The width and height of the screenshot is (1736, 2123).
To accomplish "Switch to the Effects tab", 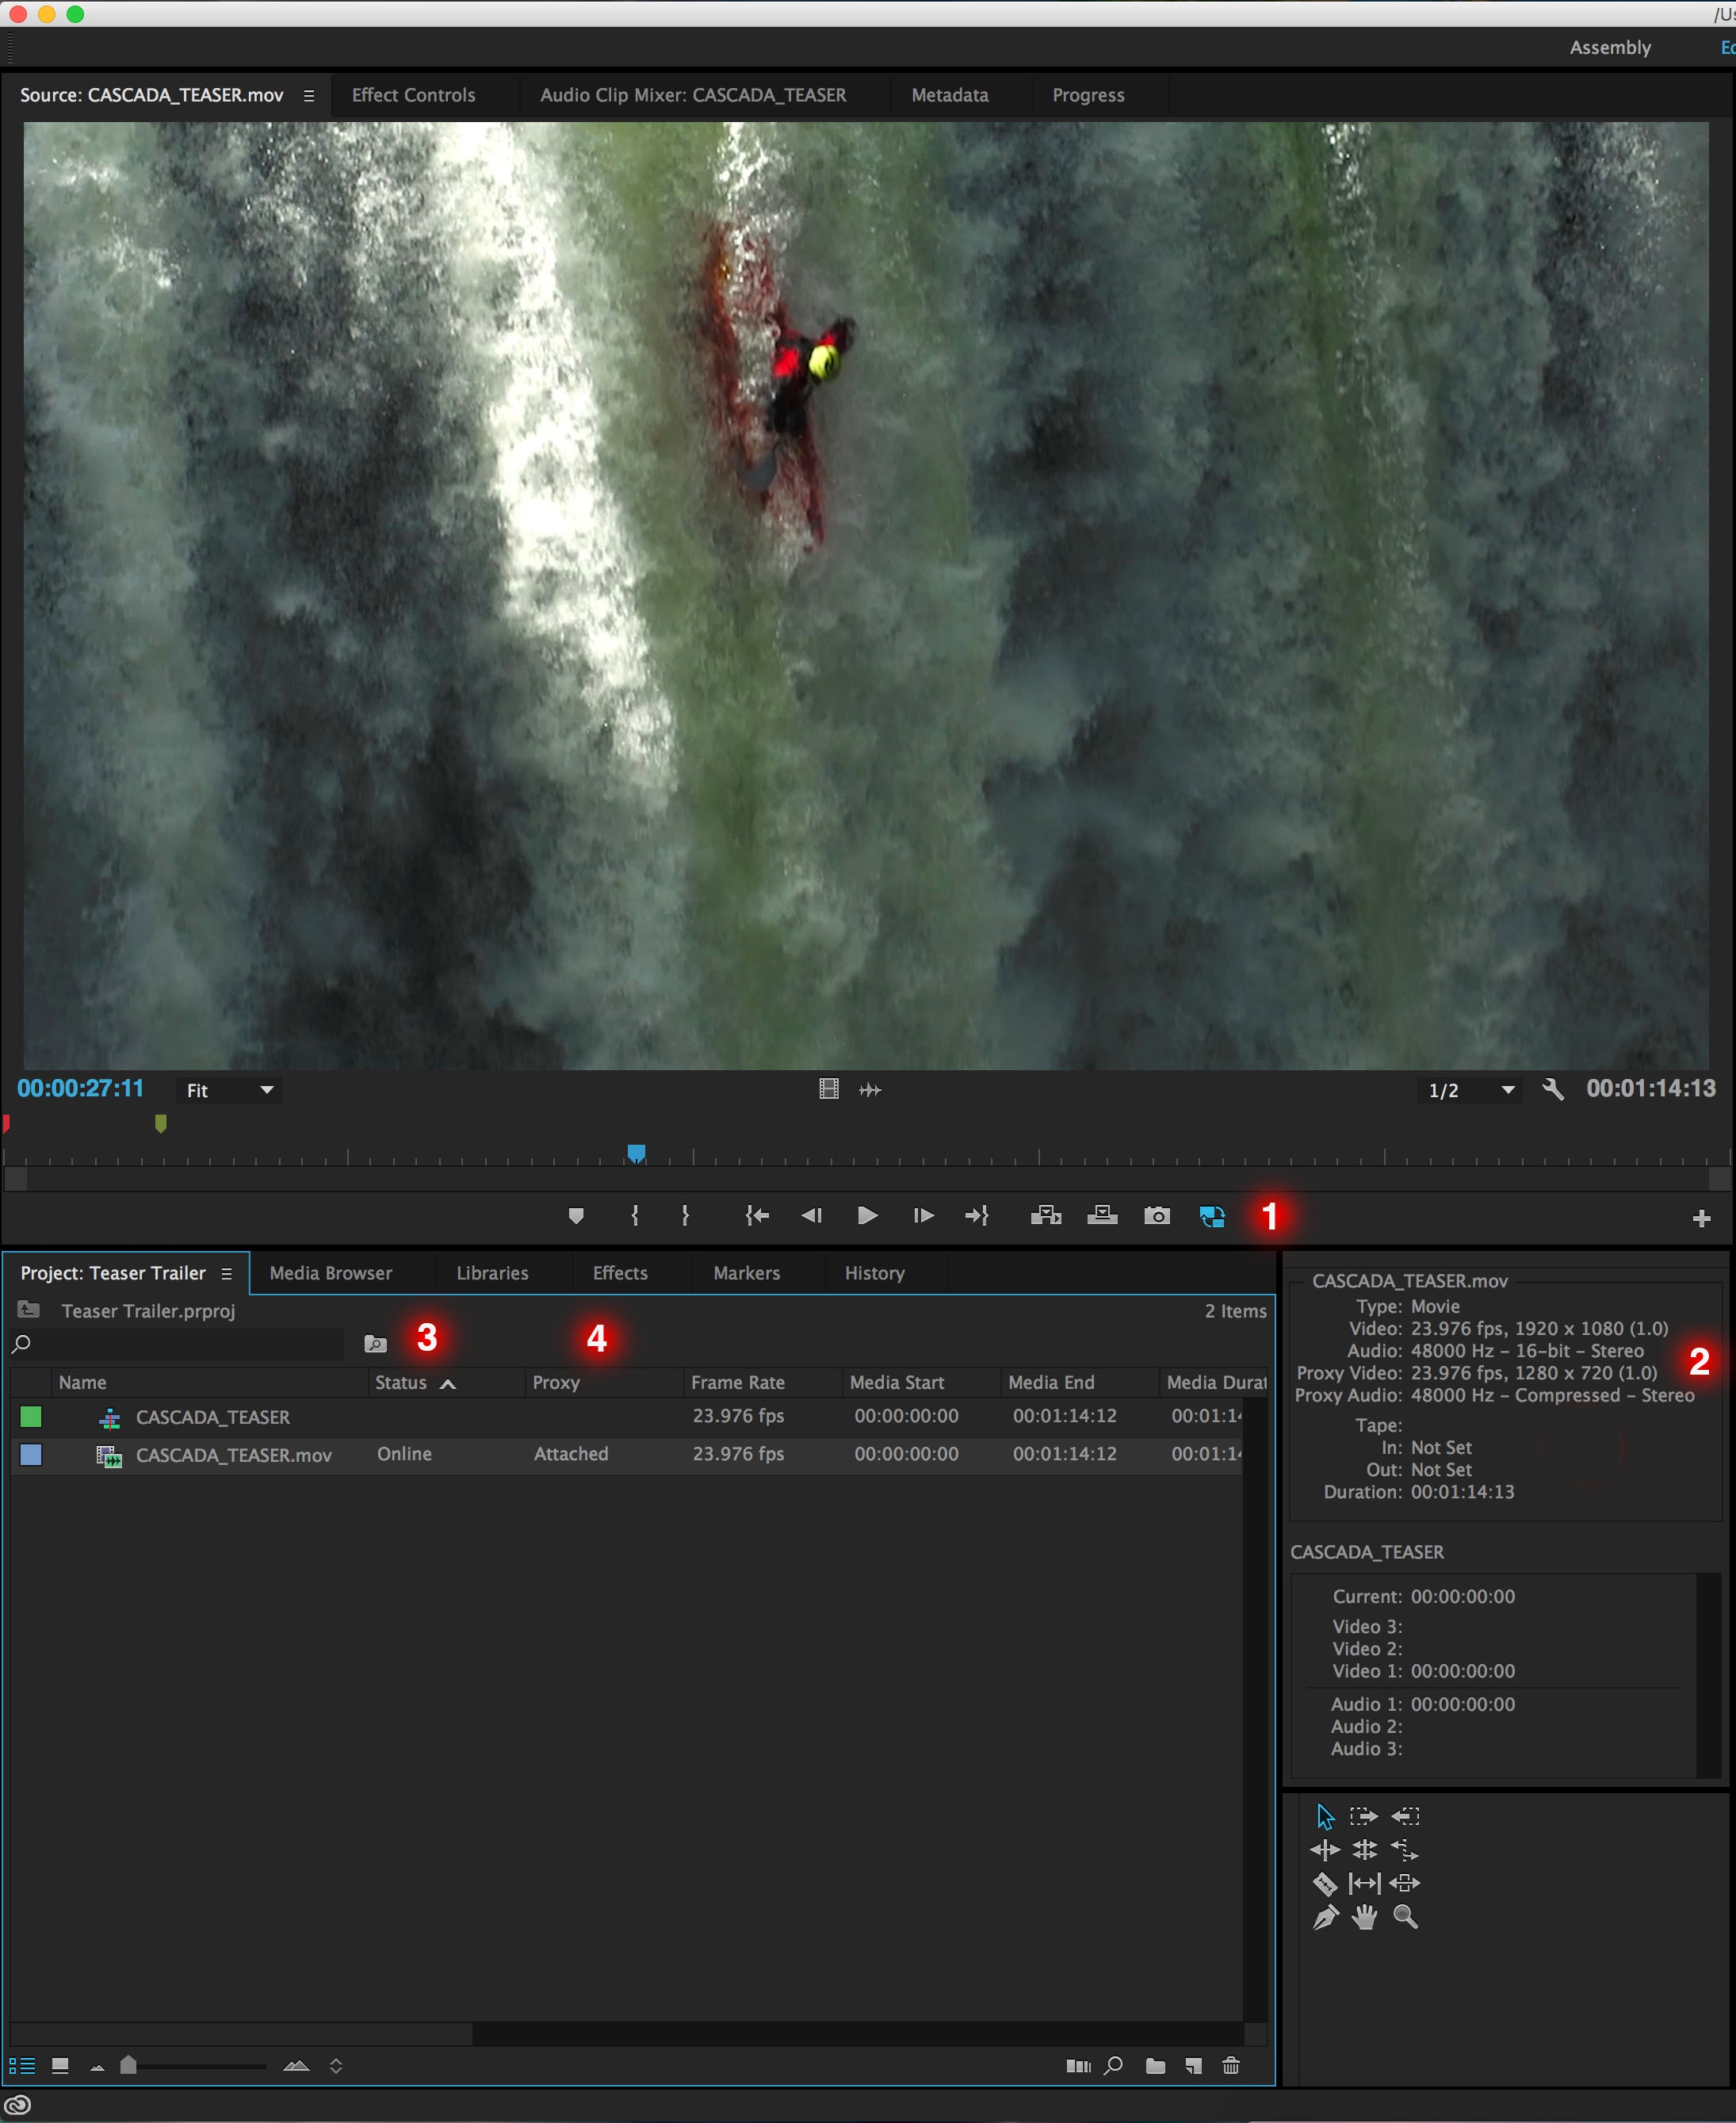I will [x=619, y=1272].
